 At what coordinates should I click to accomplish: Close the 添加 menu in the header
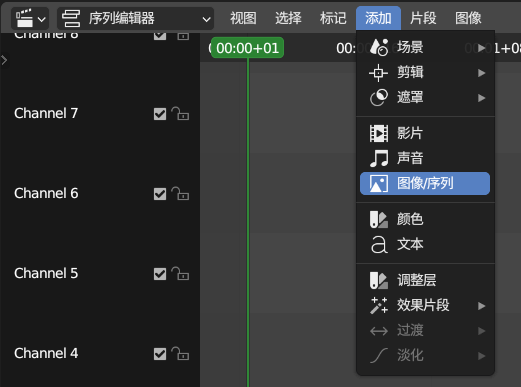pos(378,18)
